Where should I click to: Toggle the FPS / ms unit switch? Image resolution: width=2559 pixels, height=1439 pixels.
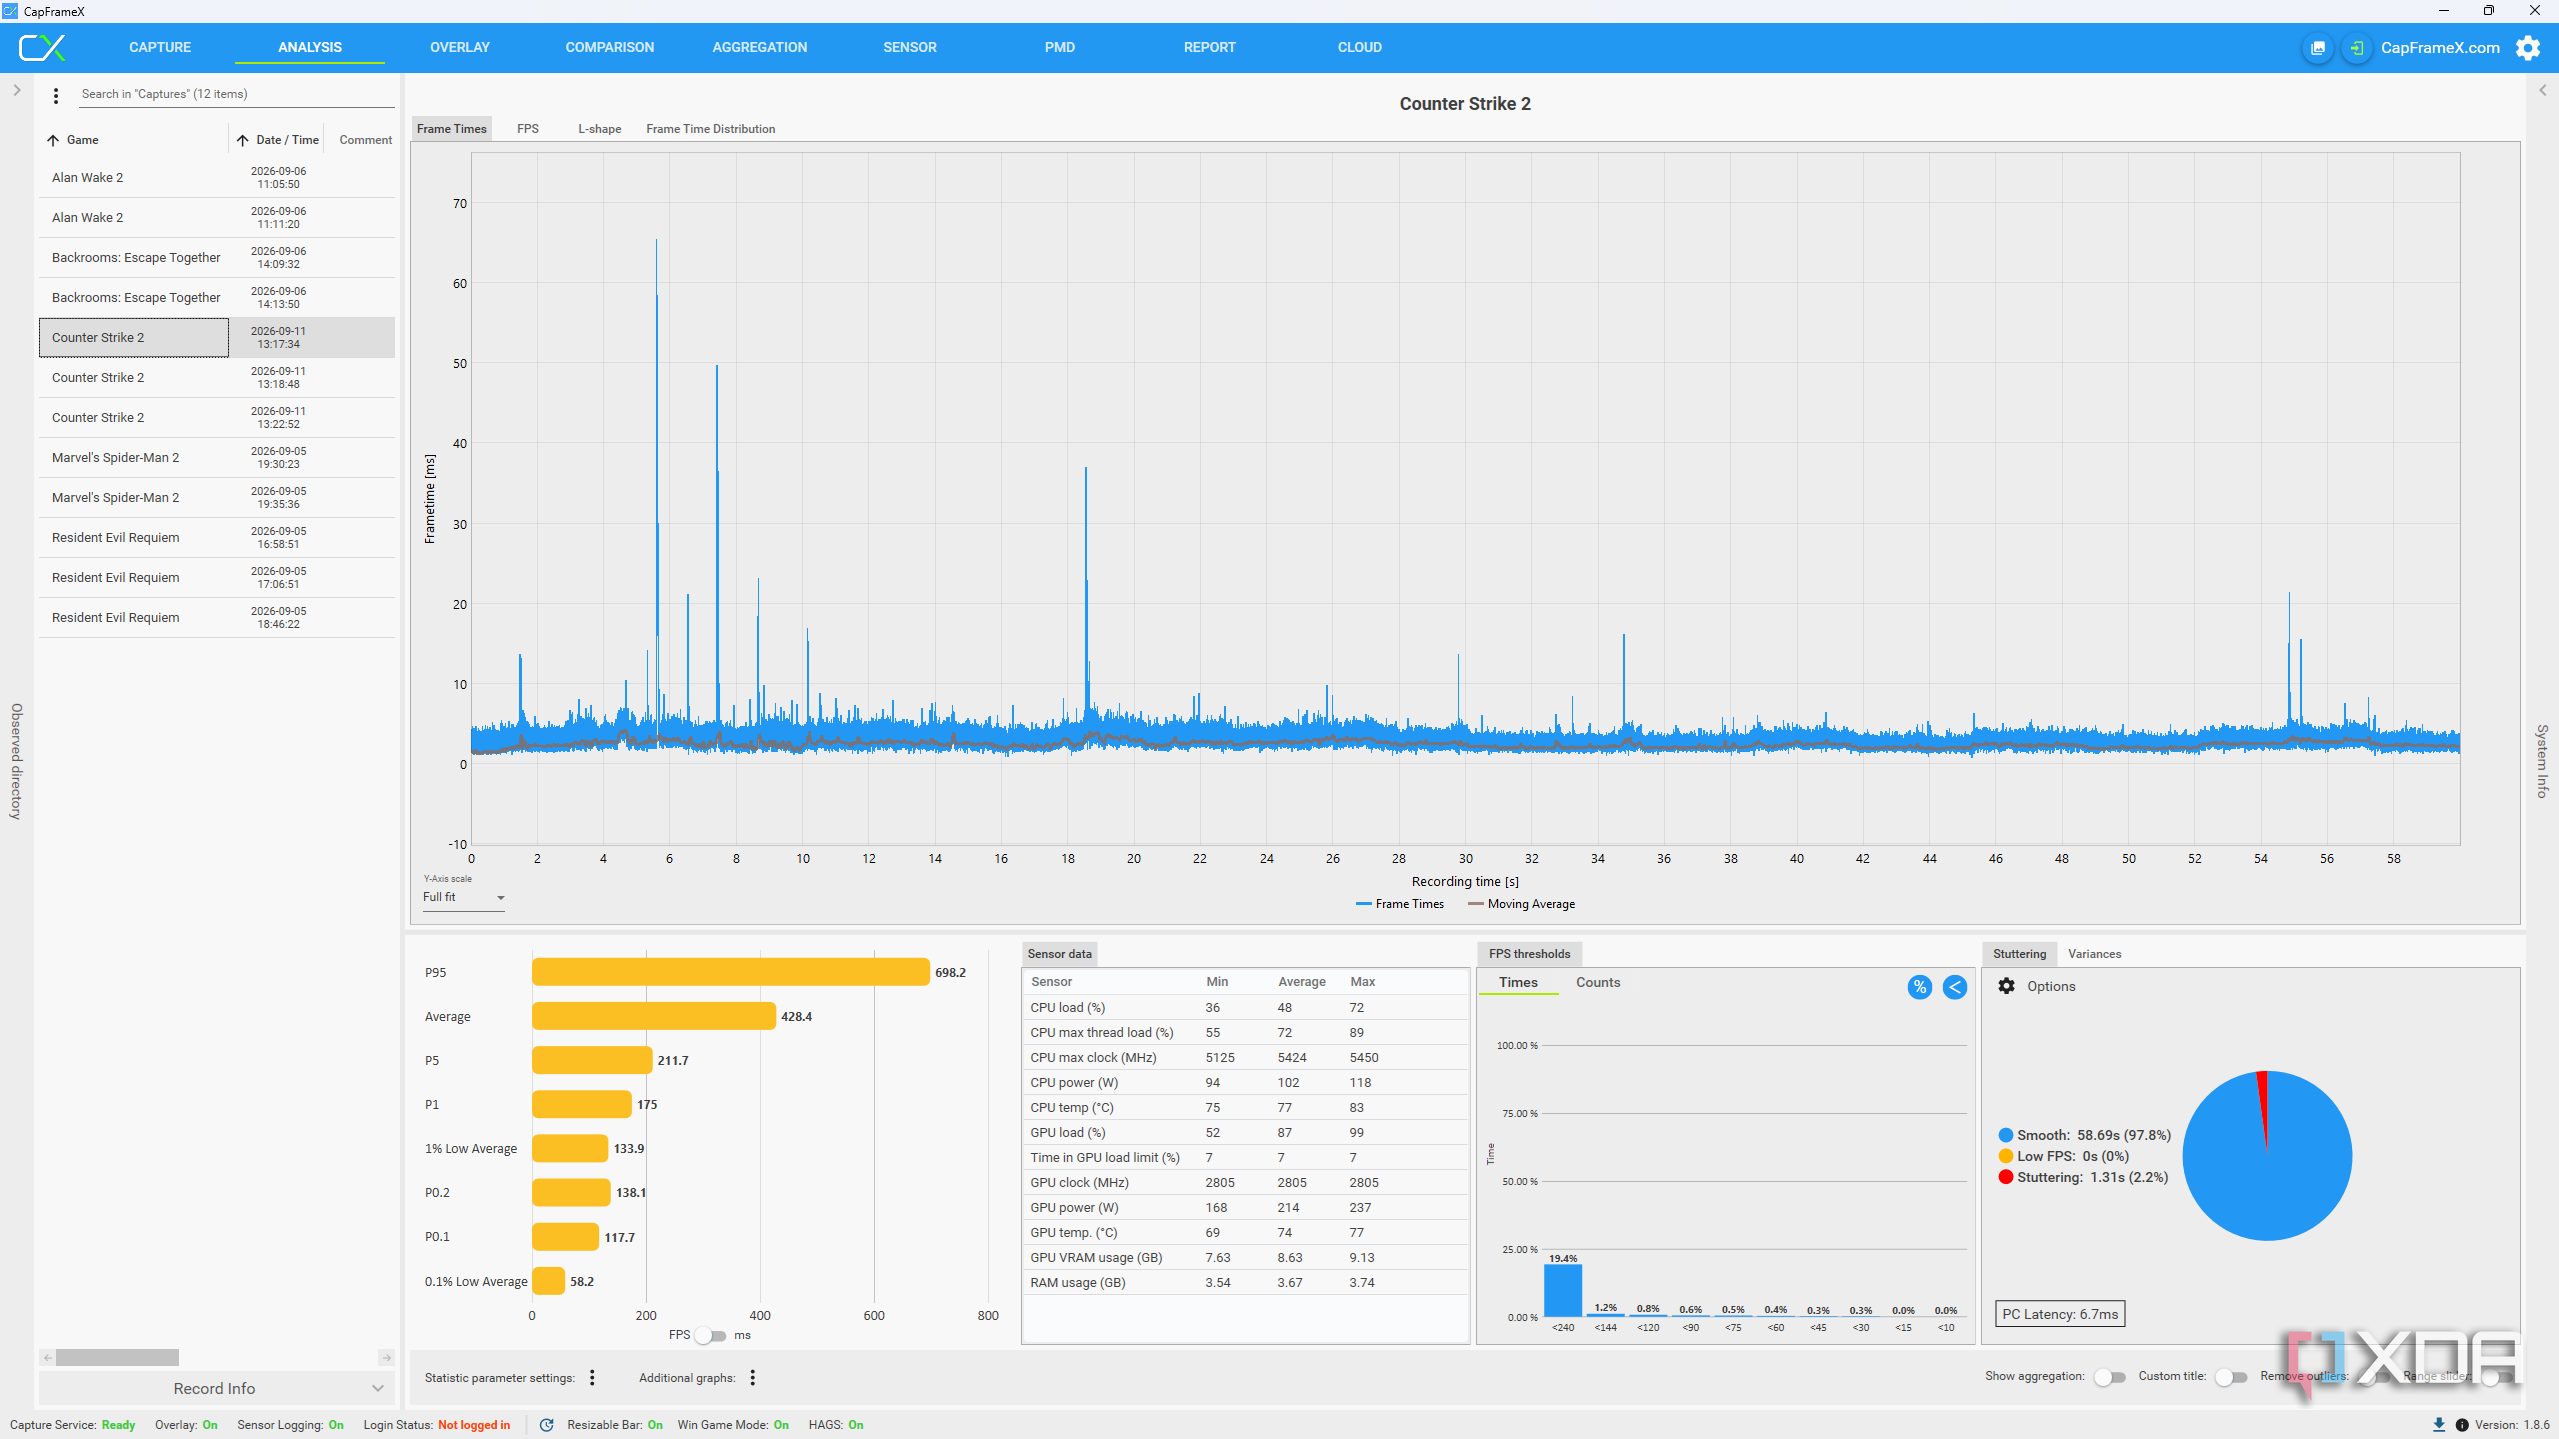point(711,1335)
